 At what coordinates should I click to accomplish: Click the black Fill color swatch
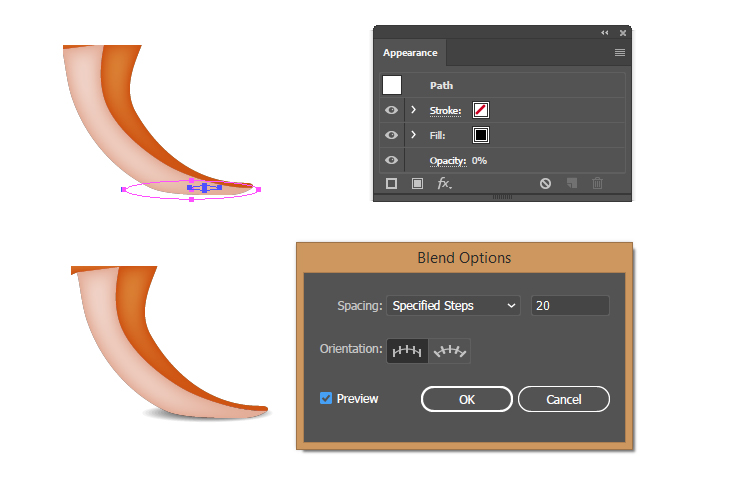click(481, 135)
